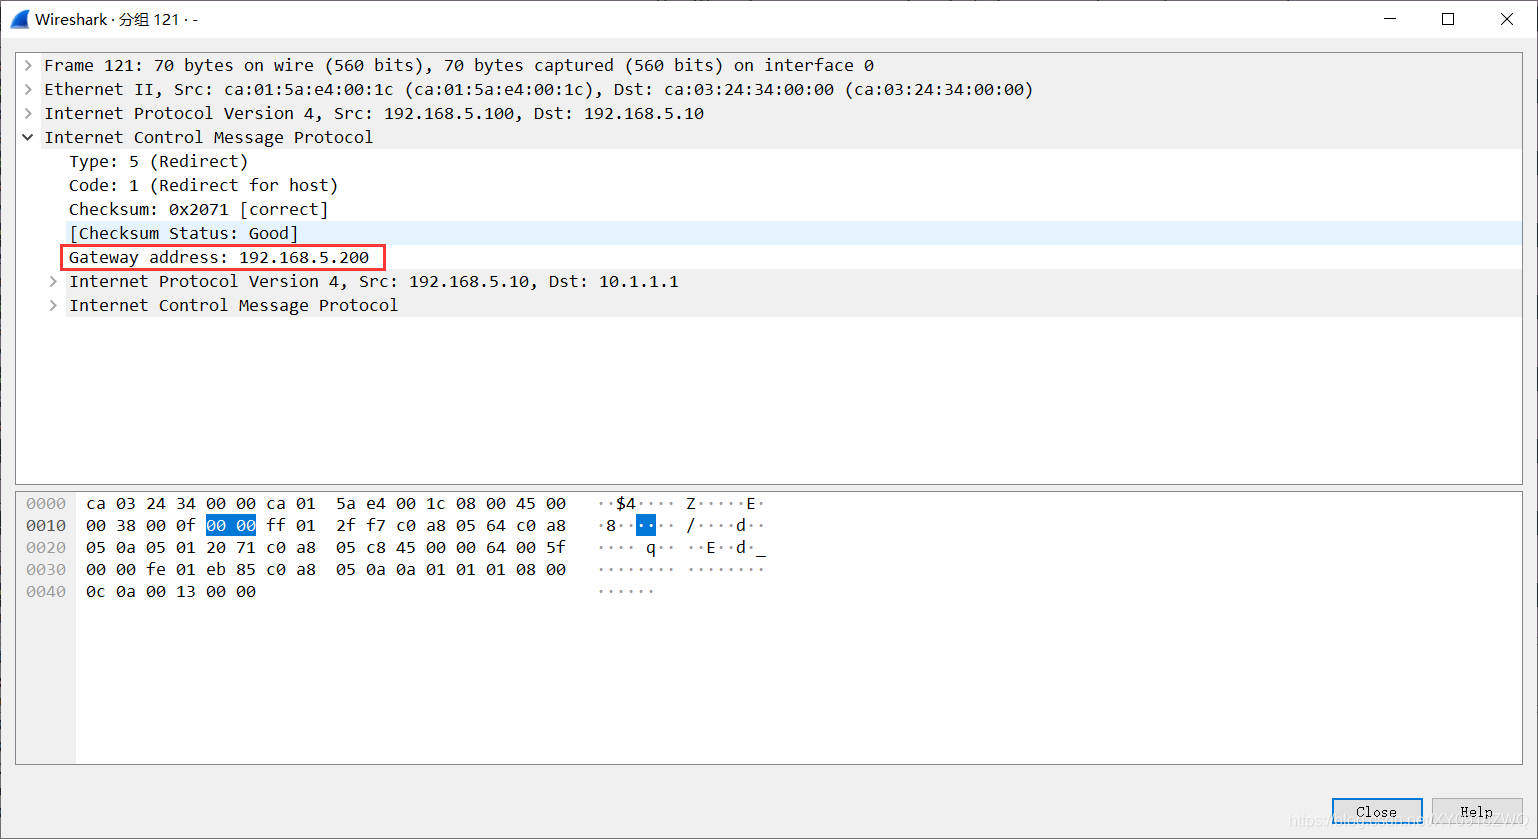Expand the Ethernet II details

[28, 89]
